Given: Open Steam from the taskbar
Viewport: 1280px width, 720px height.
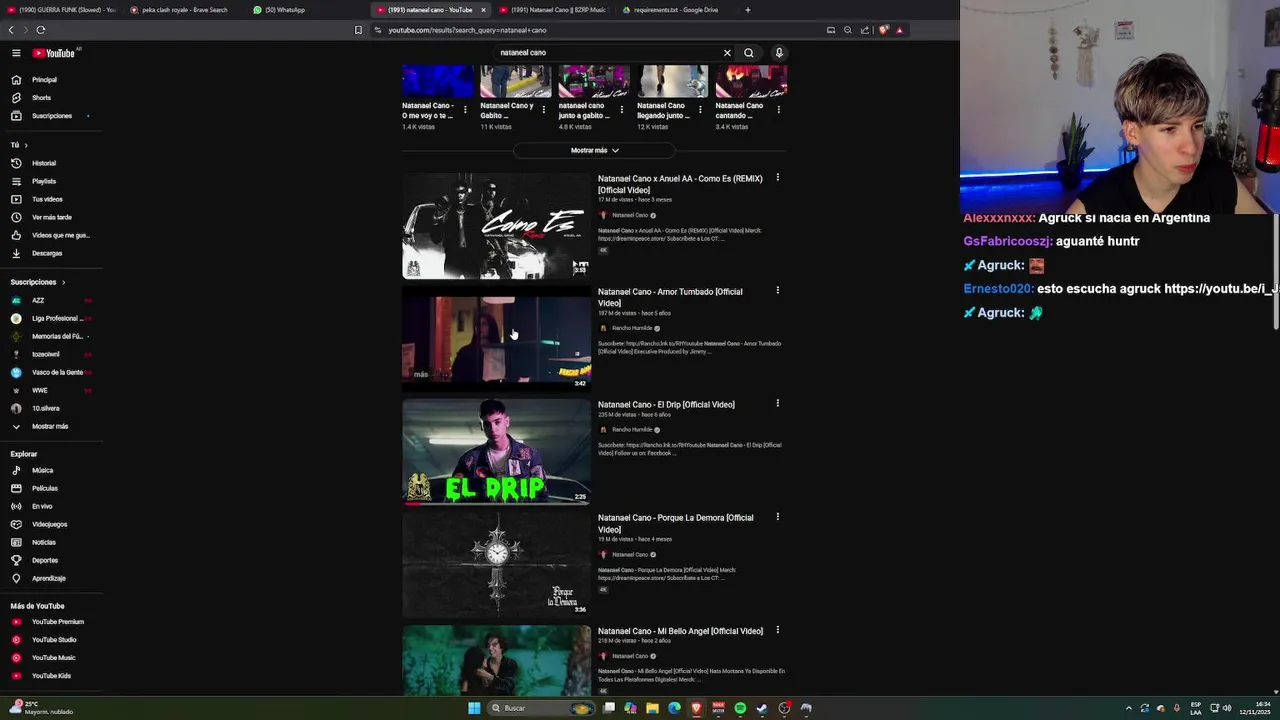Looking at the screenshot, I should 762,708.
